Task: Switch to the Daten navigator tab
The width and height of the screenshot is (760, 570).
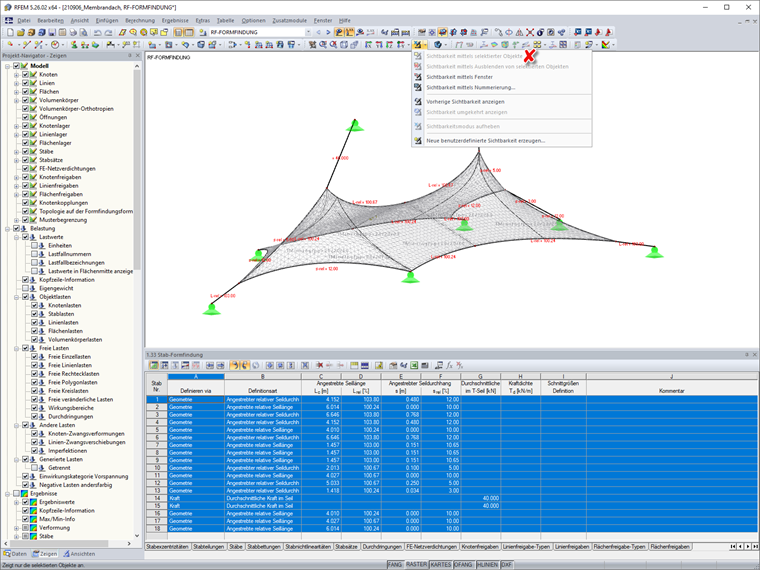Action: coord(16,554)
